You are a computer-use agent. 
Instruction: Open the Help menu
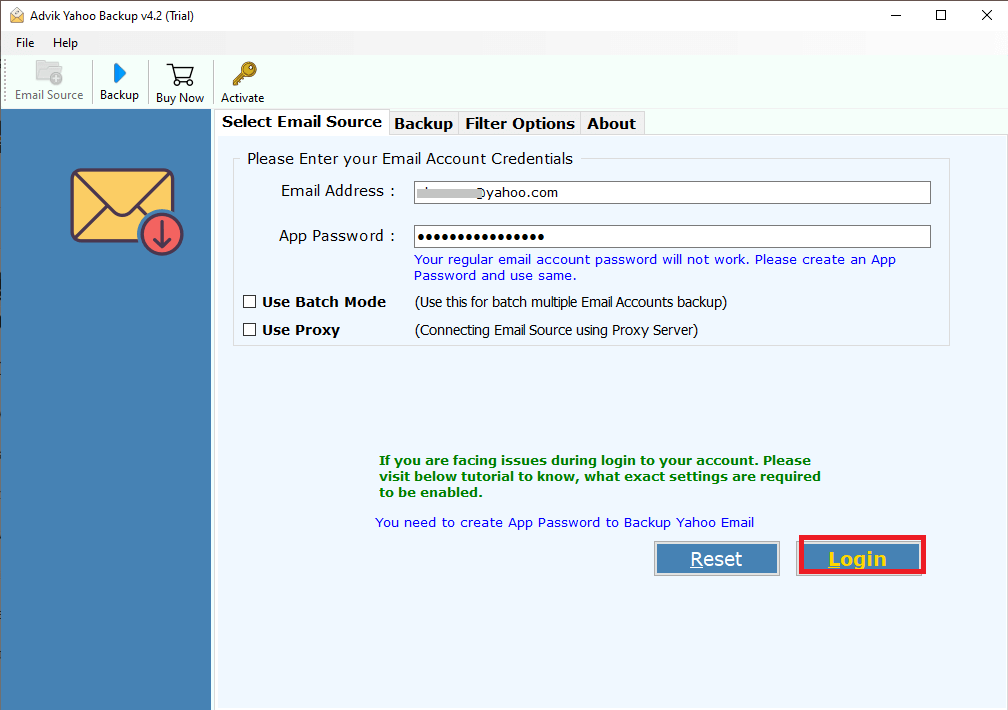65,43
